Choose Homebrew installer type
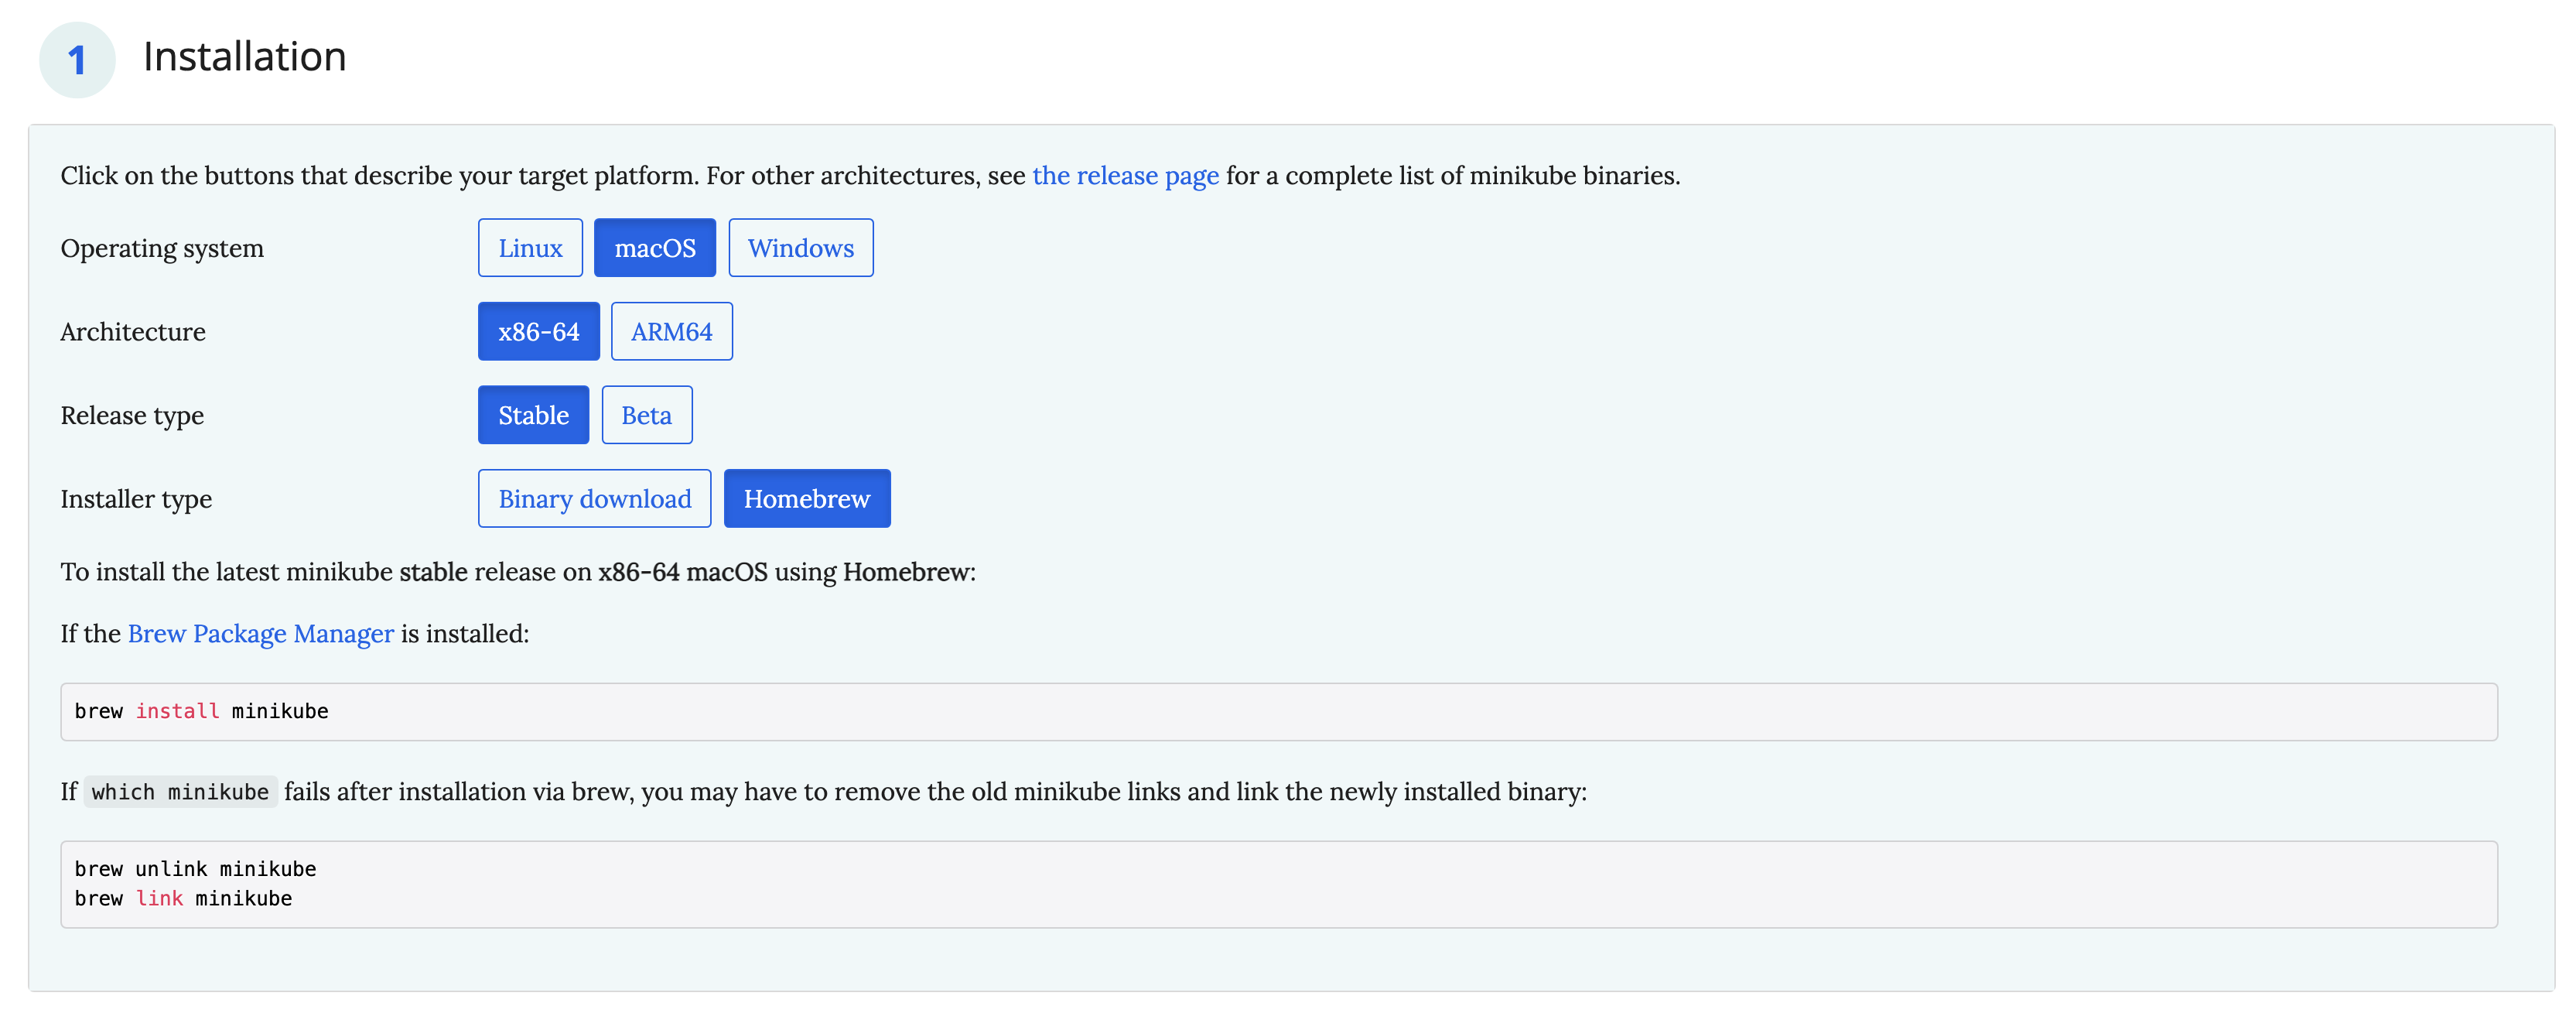Viewport: 2576px width, 1020px height. point(806,498)
